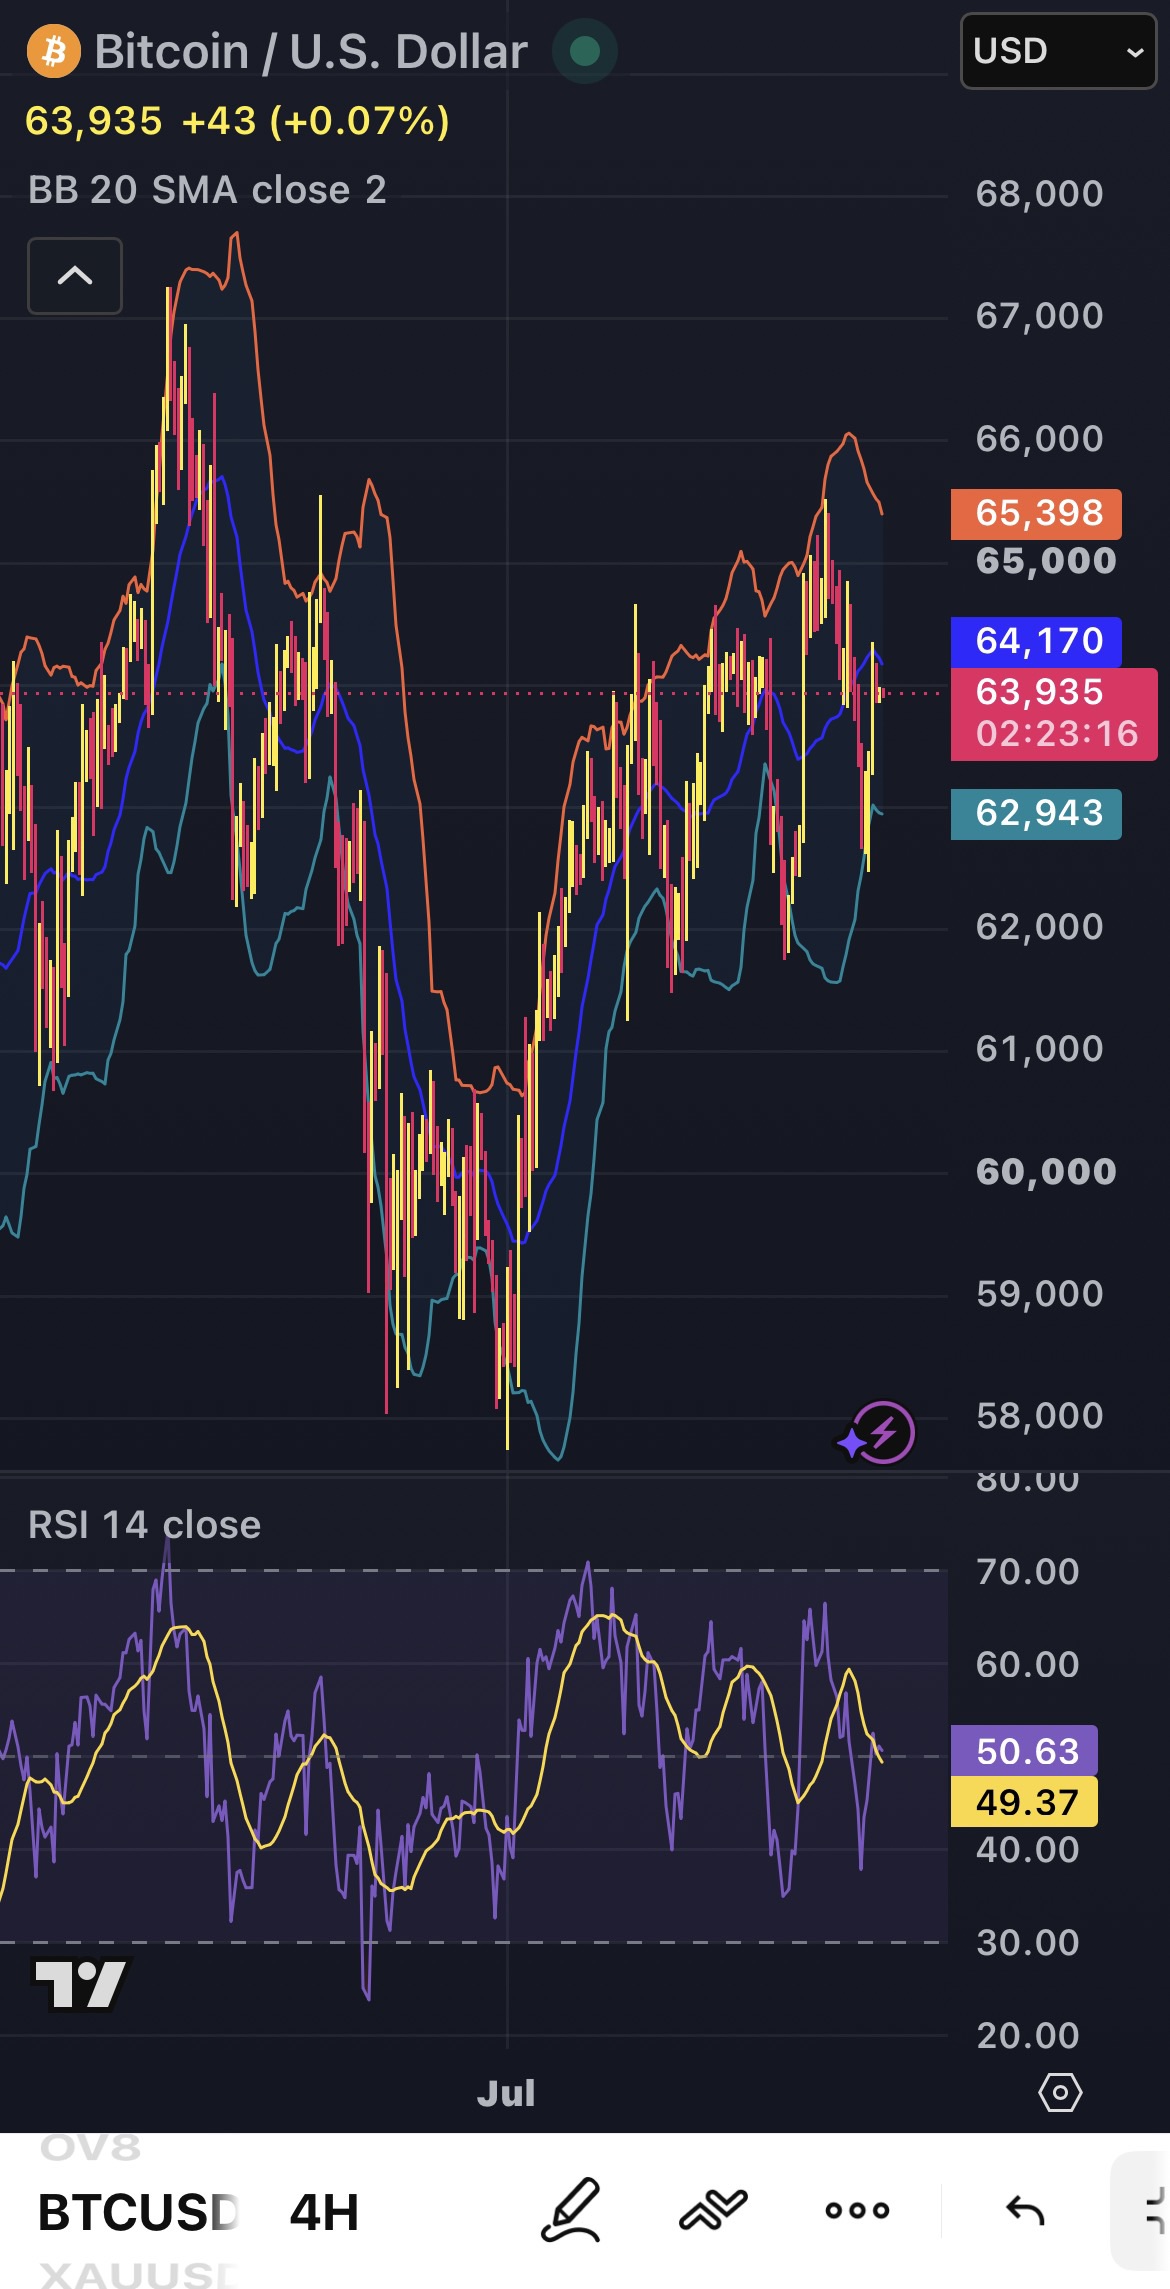Select the Bitcoin / U.S. Dollar title
Viewport: 1170px width, 2289px height.
tap(311, 52)
